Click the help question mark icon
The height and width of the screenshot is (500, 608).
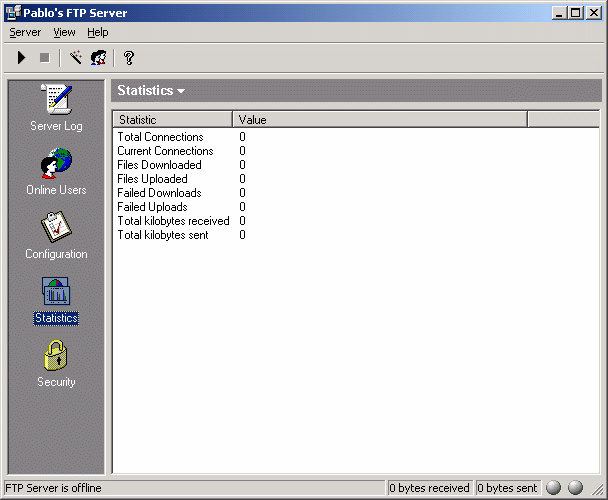pyautogui.click(x=128, y=58)
